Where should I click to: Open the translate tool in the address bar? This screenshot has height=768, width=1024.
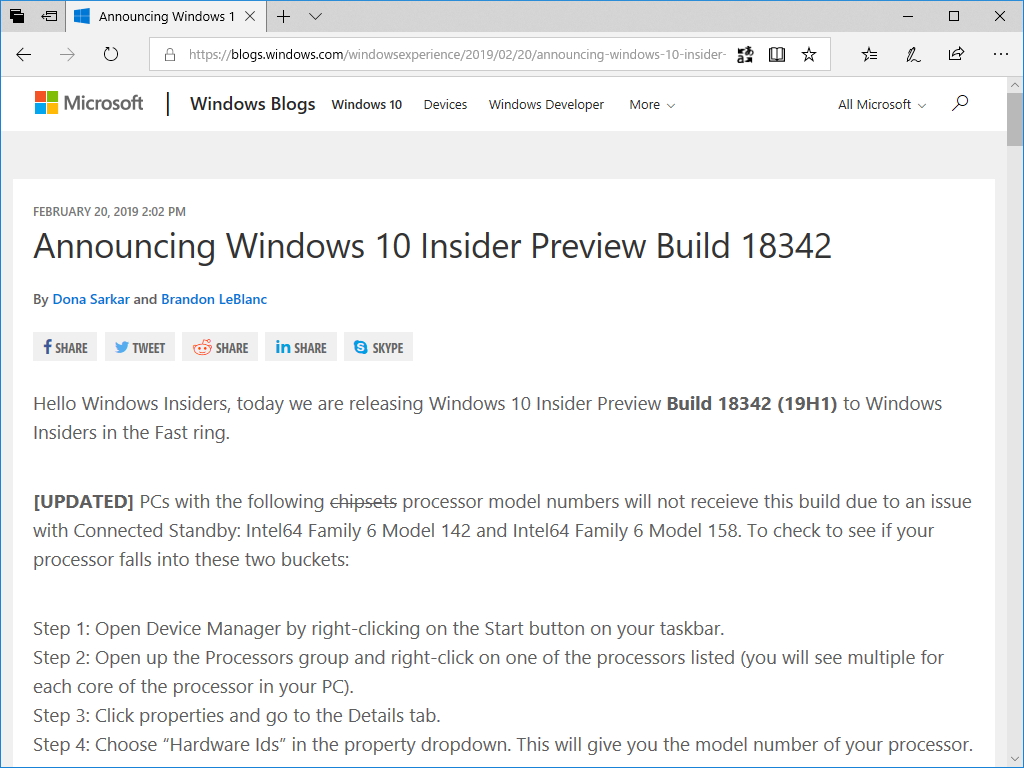tap(745, 54)
